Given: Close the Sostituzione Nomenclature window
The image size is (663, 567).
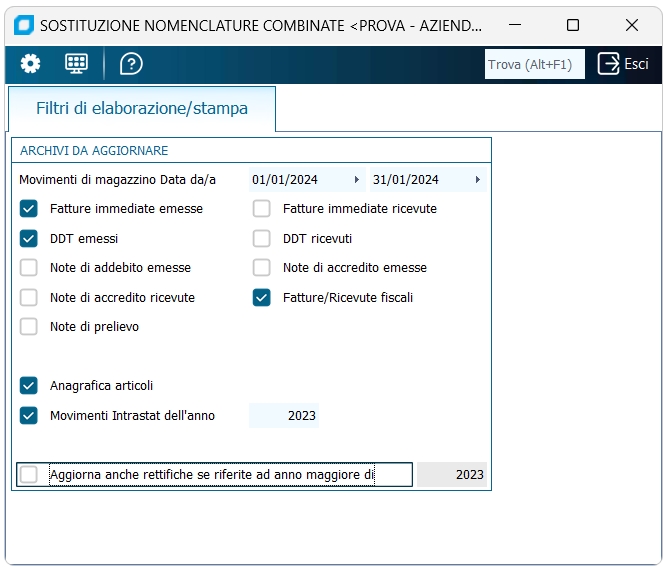Looking at the screenshot, I should [x=632, y=25].
